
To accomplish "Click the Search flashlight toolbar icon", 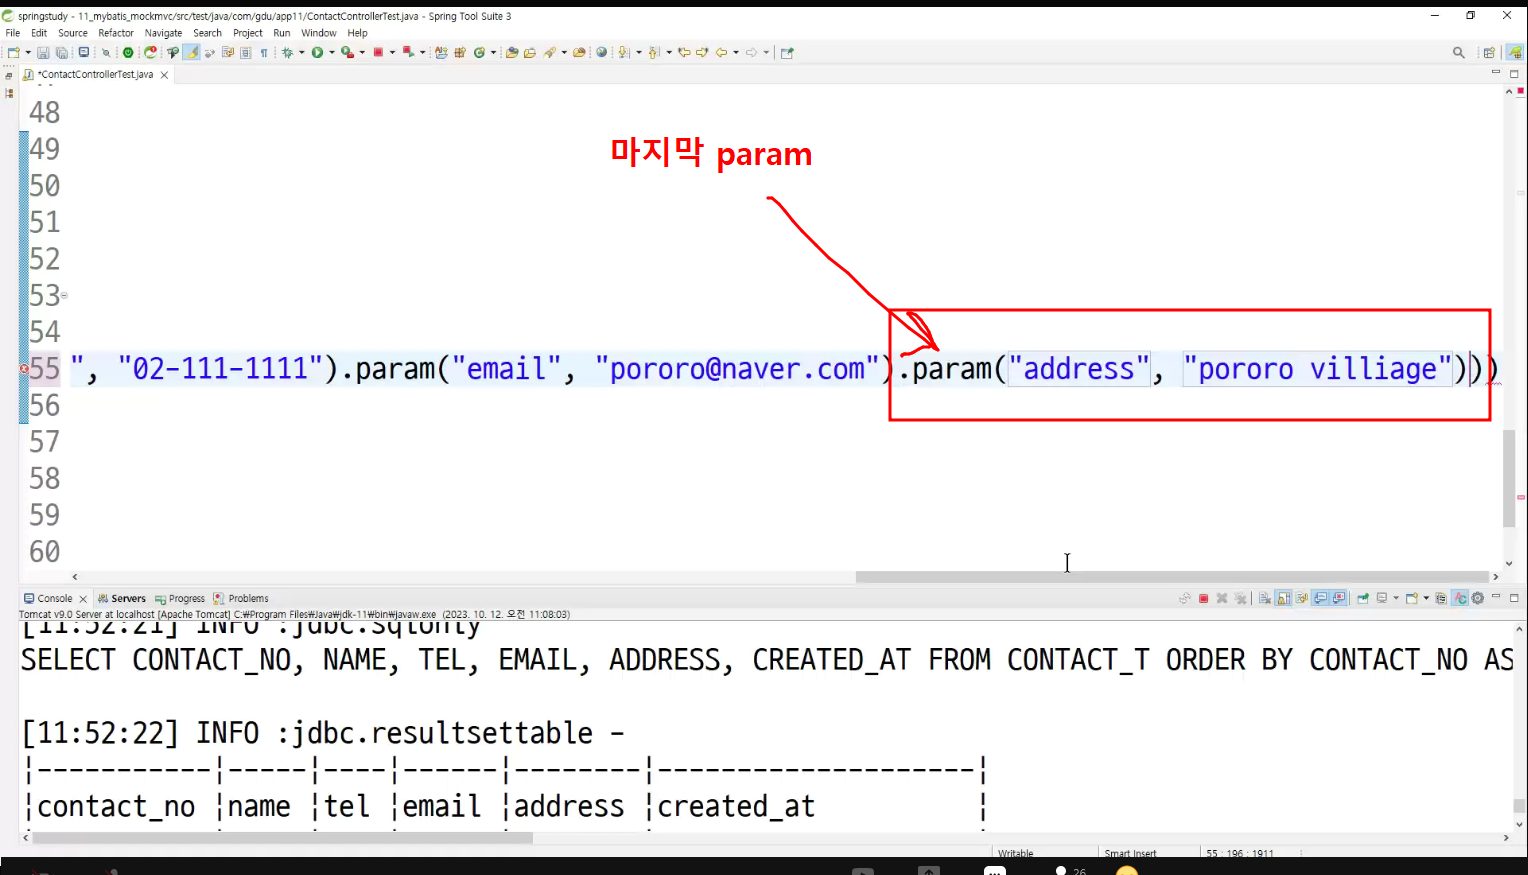I will (x=549, y=52).
